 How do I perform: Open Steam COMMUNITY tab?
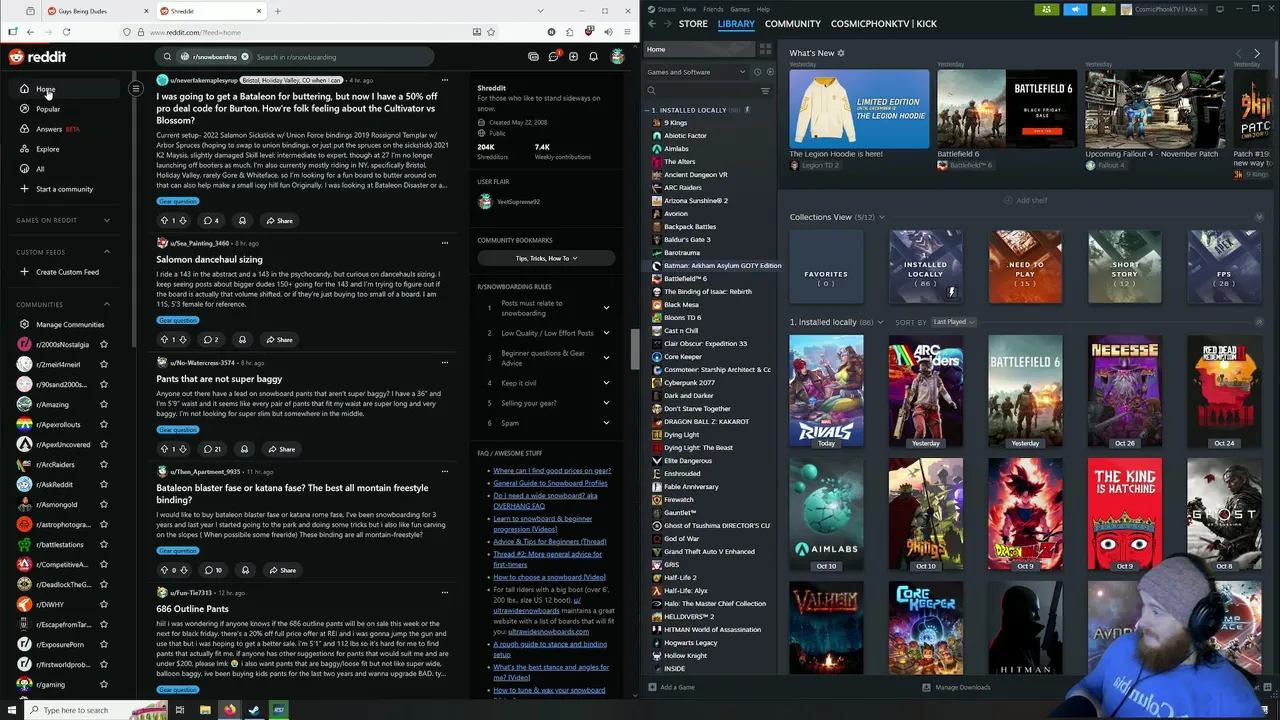[792, 24]
